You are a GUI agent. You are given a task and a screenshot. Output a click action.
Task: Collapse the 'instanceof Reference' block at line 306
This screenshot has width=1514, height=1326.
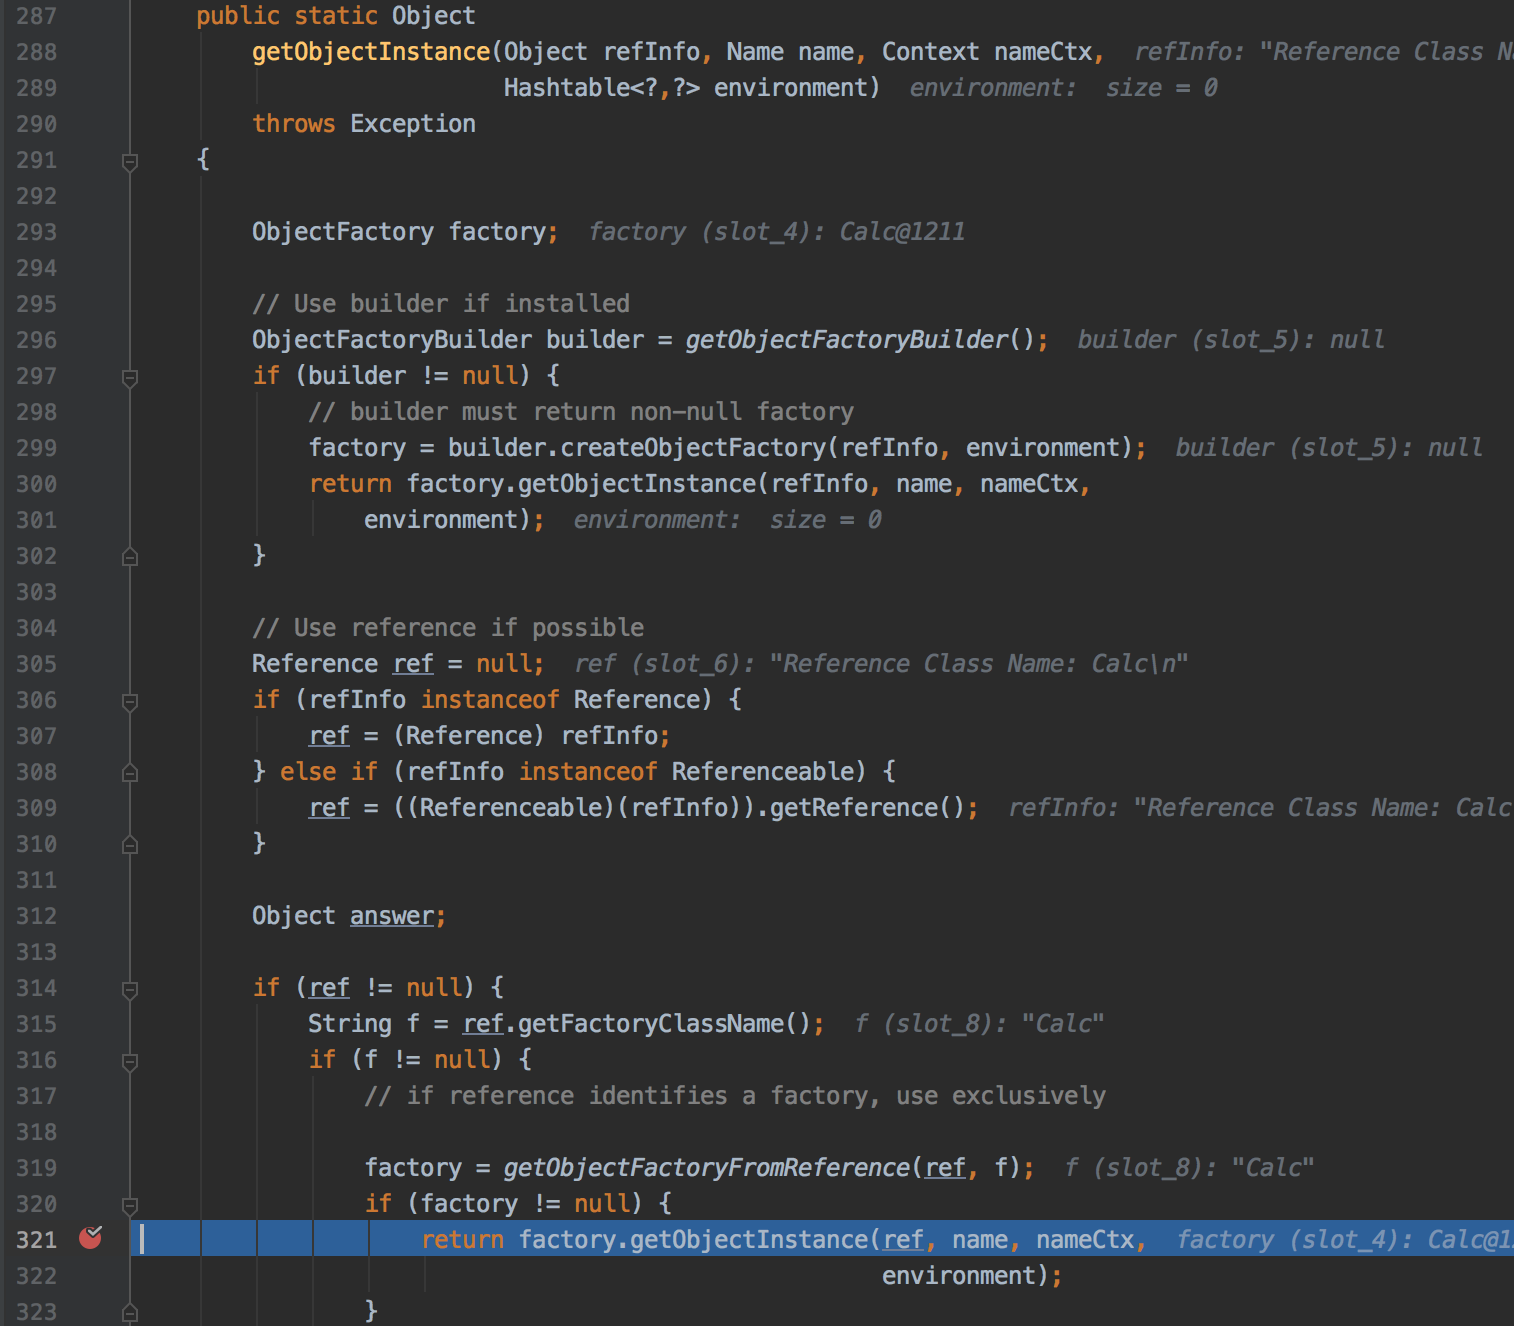pos(130,701)
